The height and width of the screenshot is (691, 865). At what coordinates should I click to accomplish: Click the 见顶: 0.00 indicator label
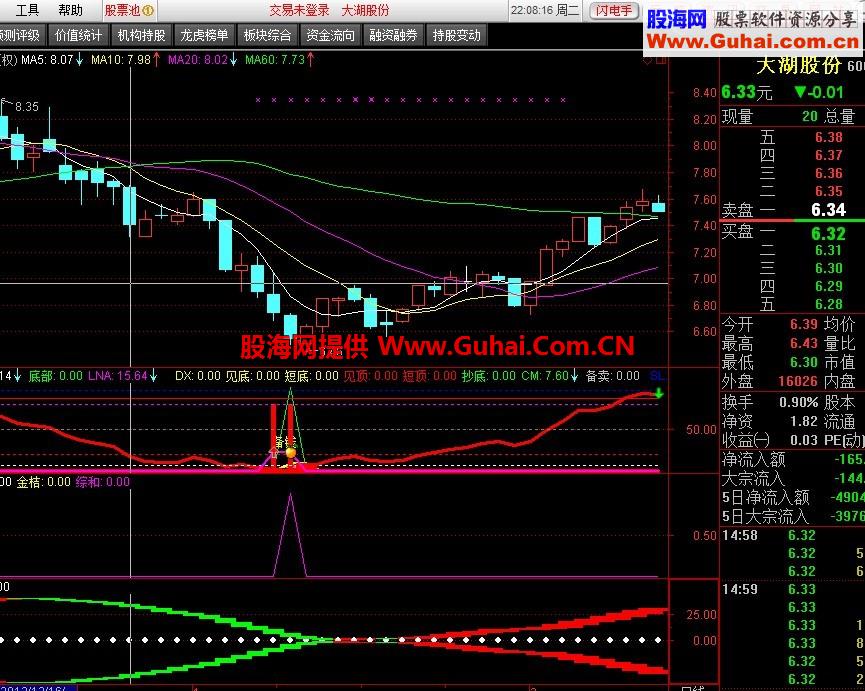tap(370, 376)
